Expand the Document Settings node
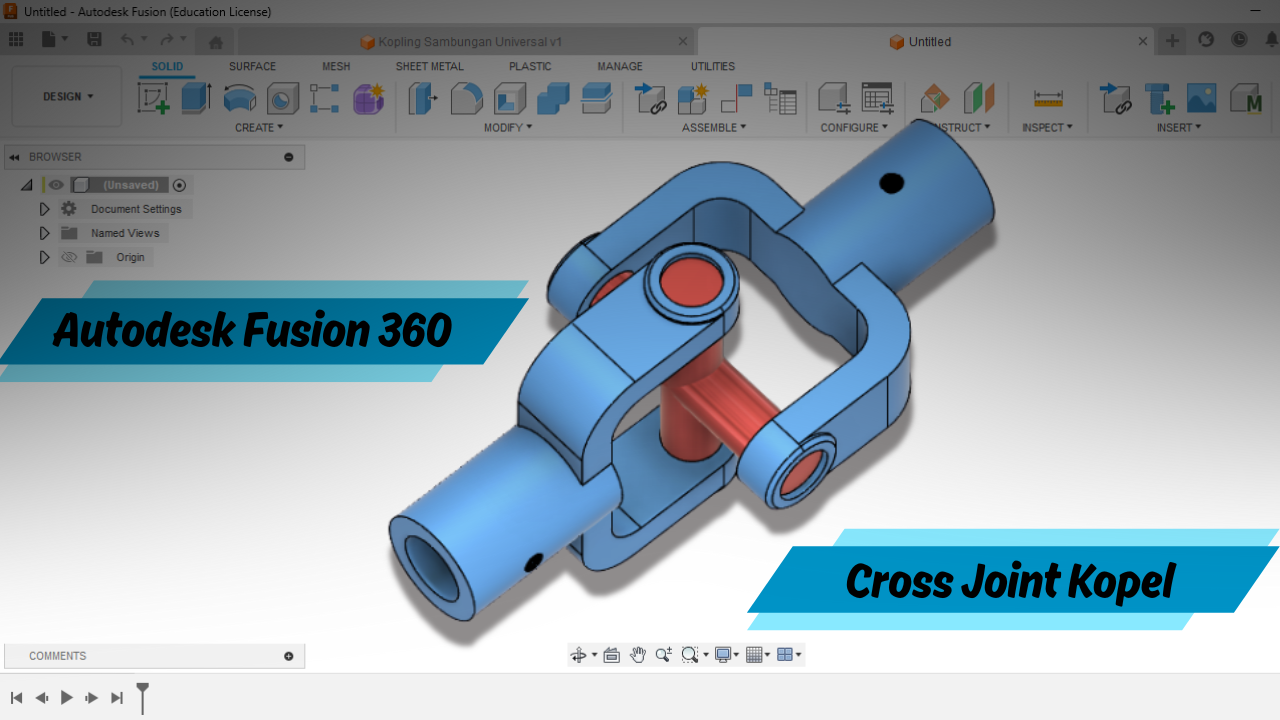1280x720 pixels. [44, 209]
